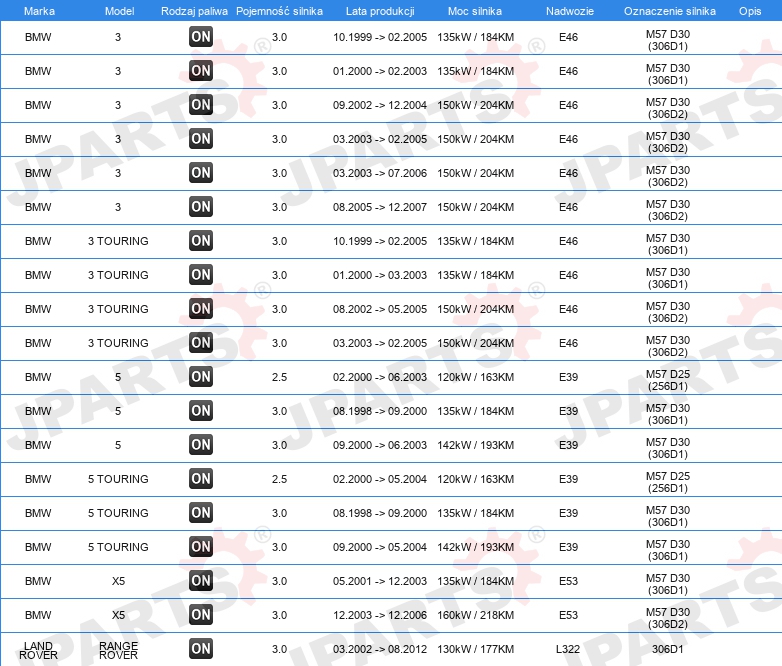Click the Moc silnika column header

(475, 11)
